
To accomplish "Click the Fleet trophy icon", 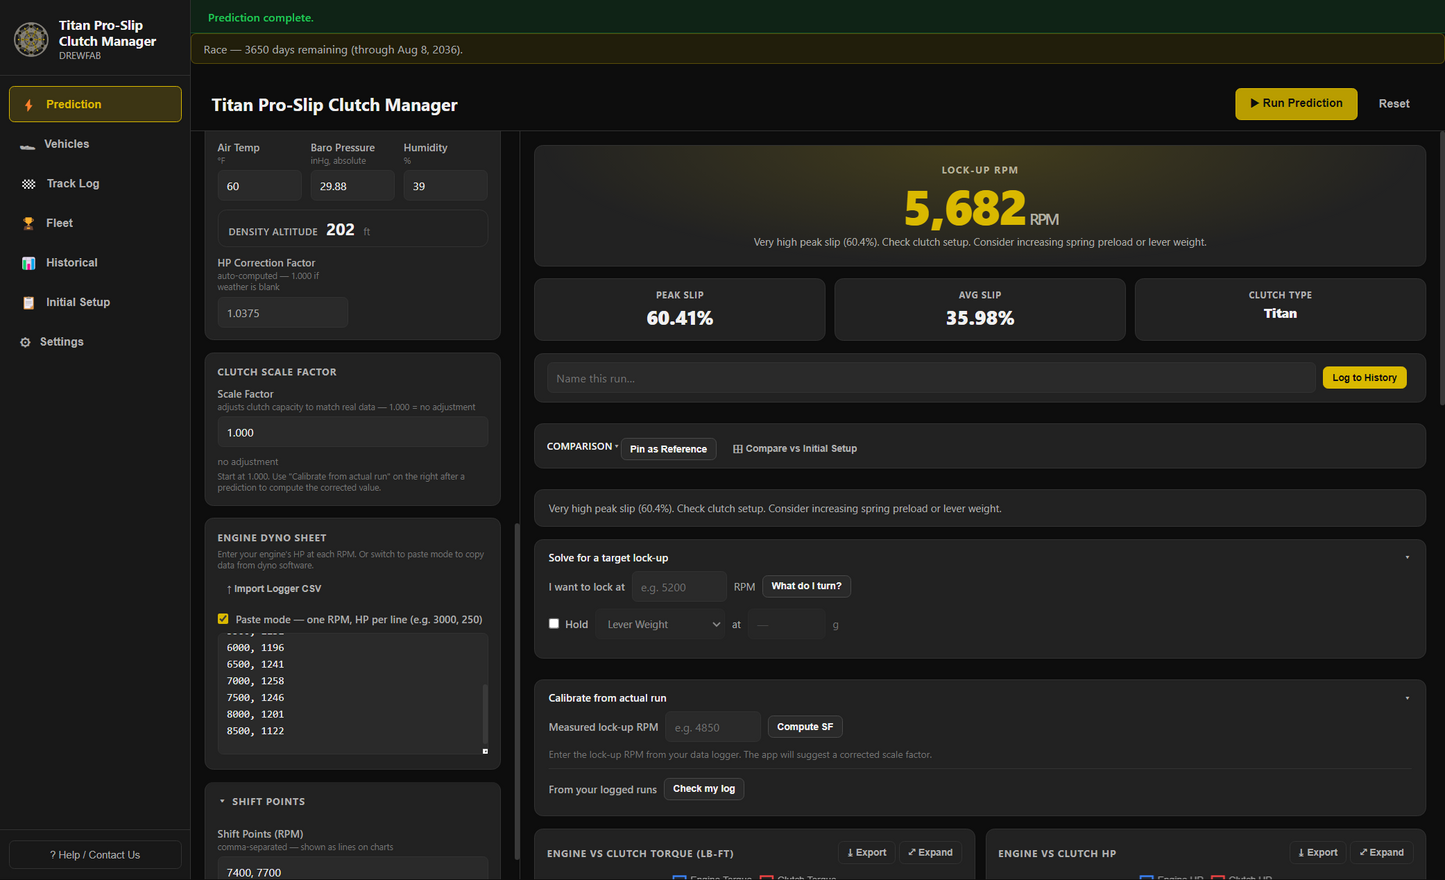I will (28, 224).
